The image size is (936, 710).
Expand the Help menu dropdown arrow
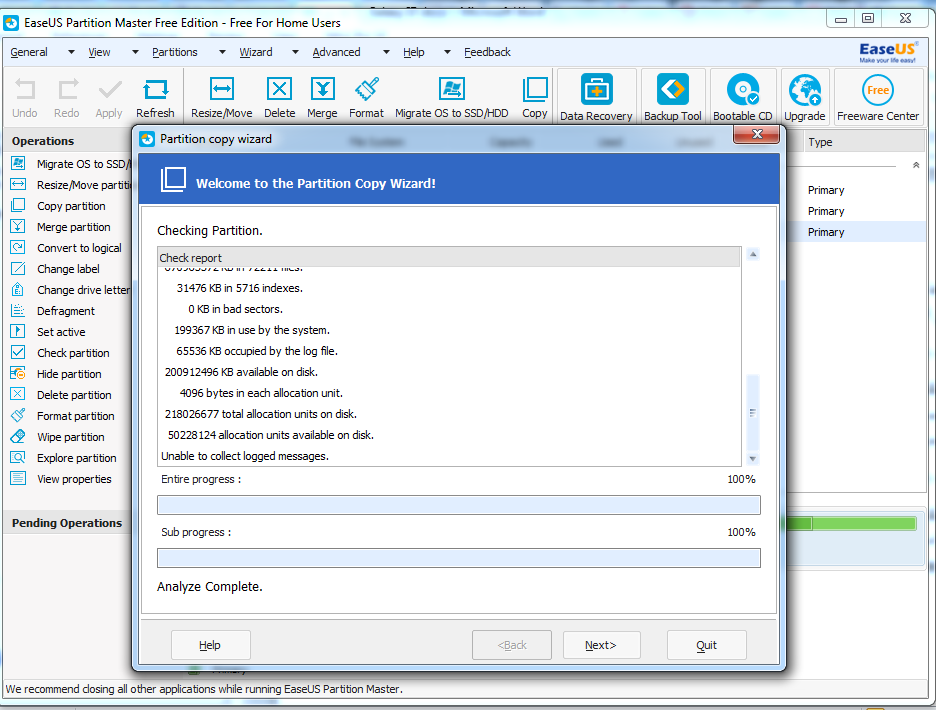[447, 52]
